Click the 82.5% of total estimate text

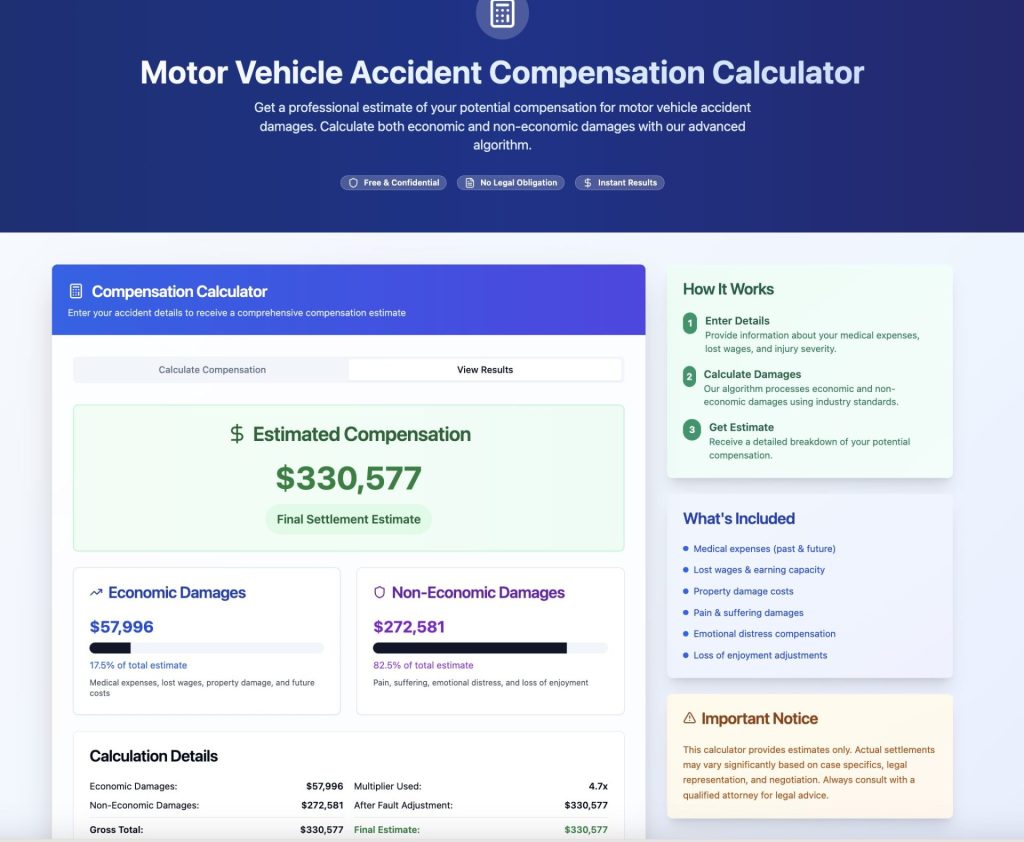423,665
